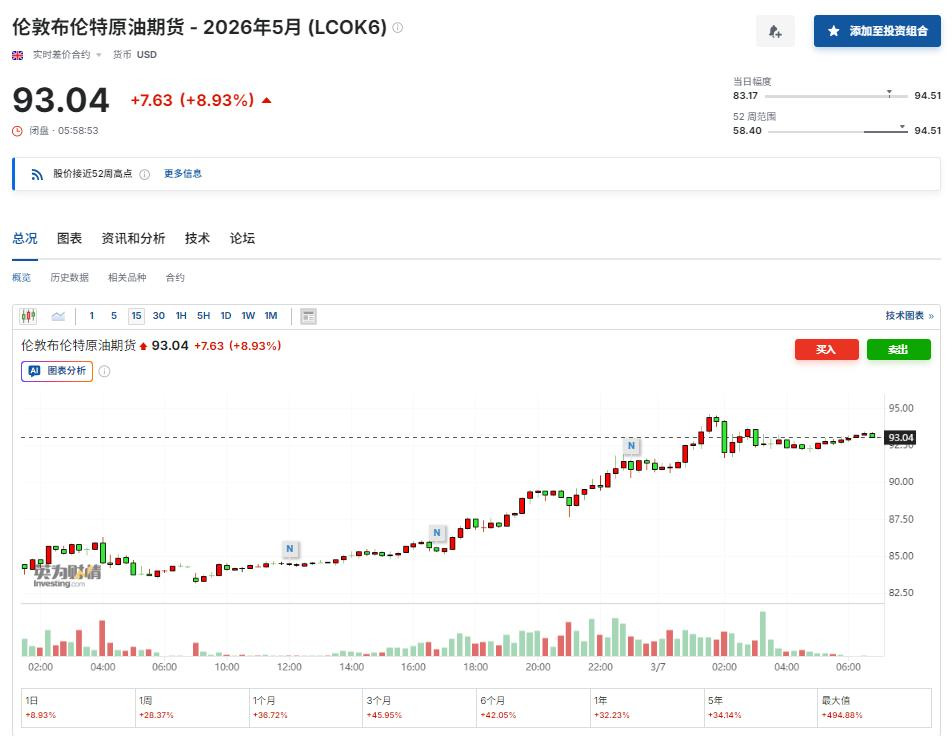Switch to the 资讯和分析 tab
Image resolution: width=952 pixels, height=736 pixels.
click(x=133, y=238)
